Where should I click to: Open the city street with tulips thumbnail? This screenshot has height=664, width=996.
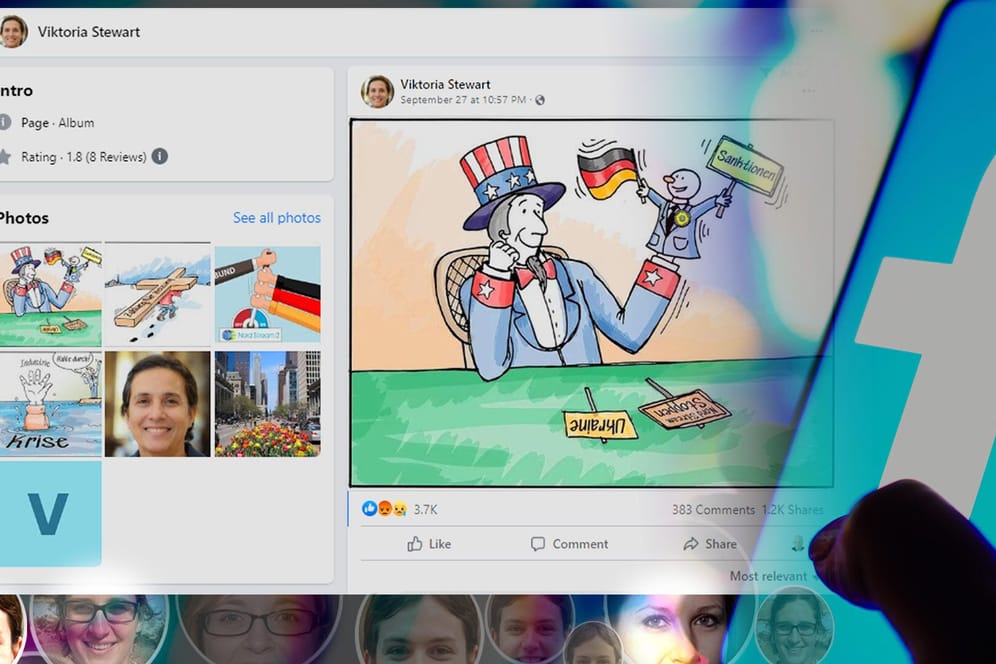[x=267, y=404]
